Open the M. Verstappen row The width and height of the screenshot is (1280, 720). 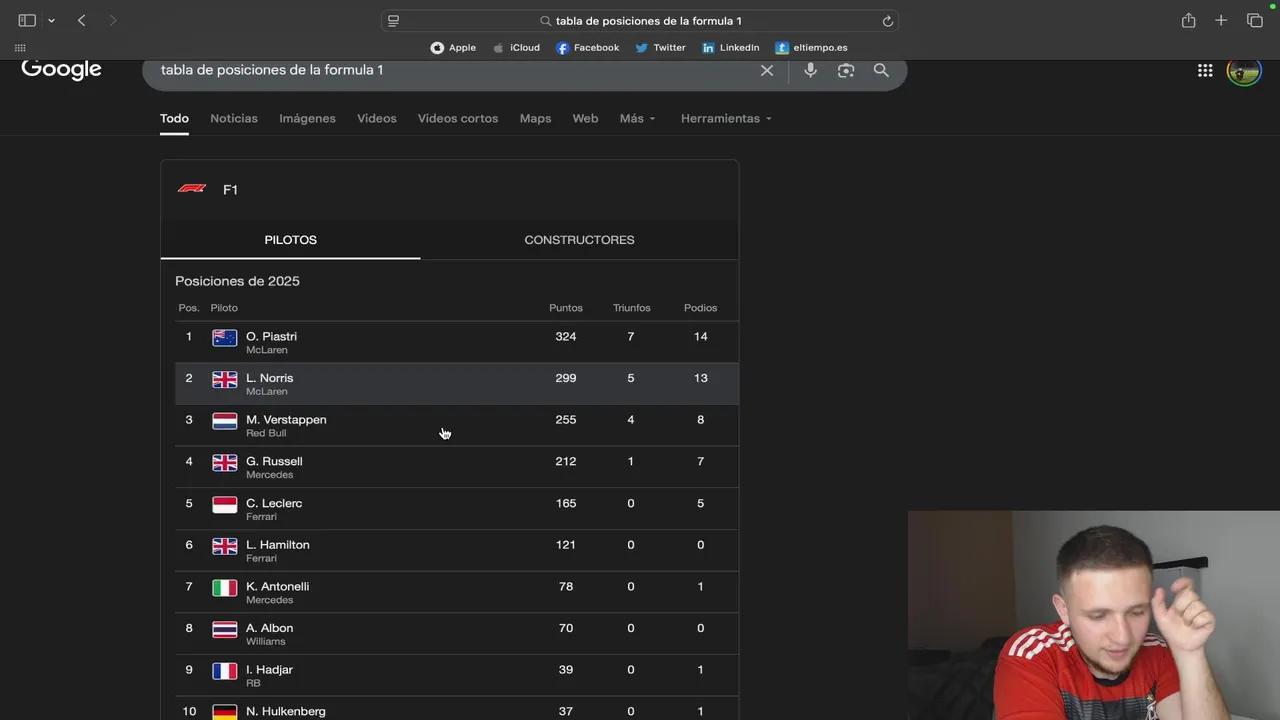click(x=457, y=425)
